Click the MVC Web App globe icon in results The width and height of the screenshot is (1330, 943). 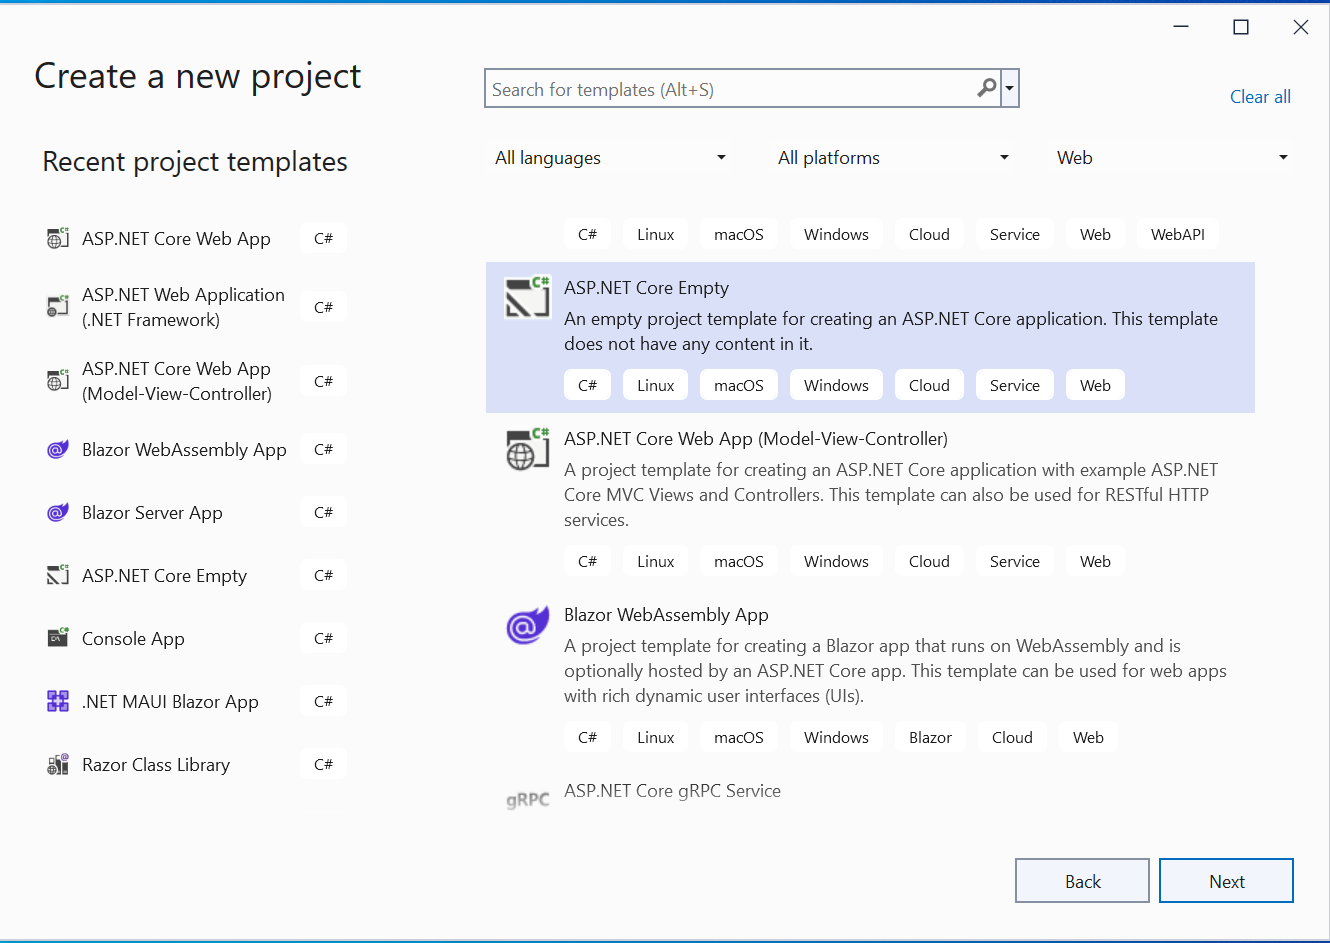click(528, 448)
